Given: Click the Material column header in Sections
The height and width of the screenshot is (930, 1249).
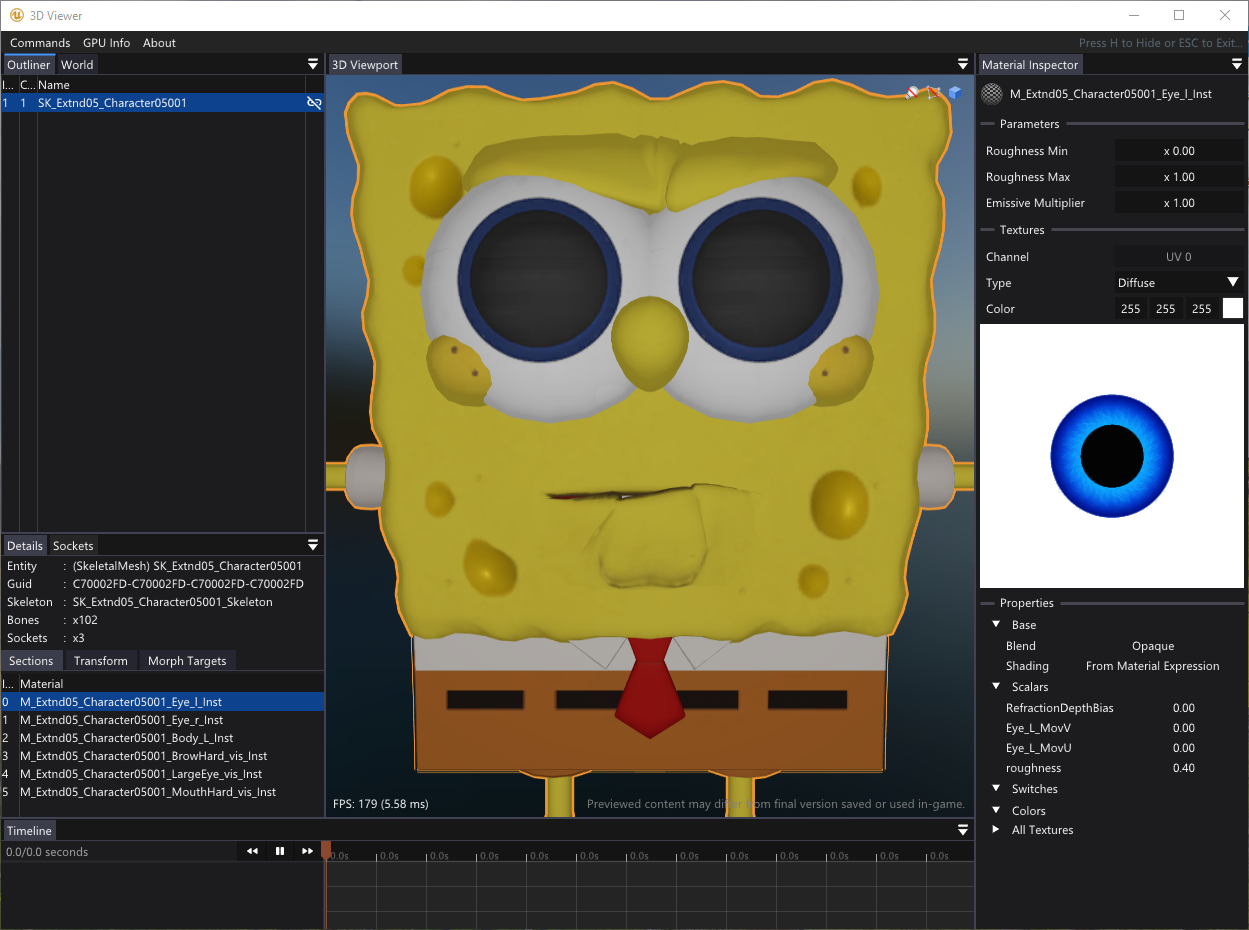Looking at the screenshot, I should pyautogui.click(x=42, y=684).
